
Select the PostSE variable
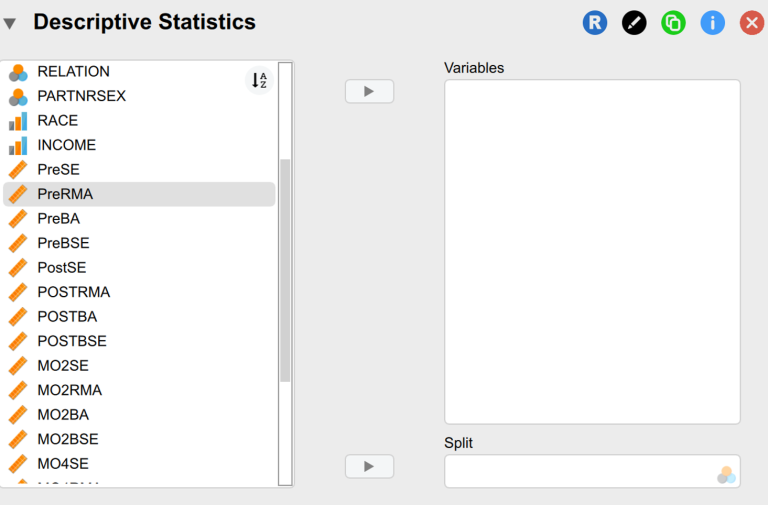[x=61, y=268]
